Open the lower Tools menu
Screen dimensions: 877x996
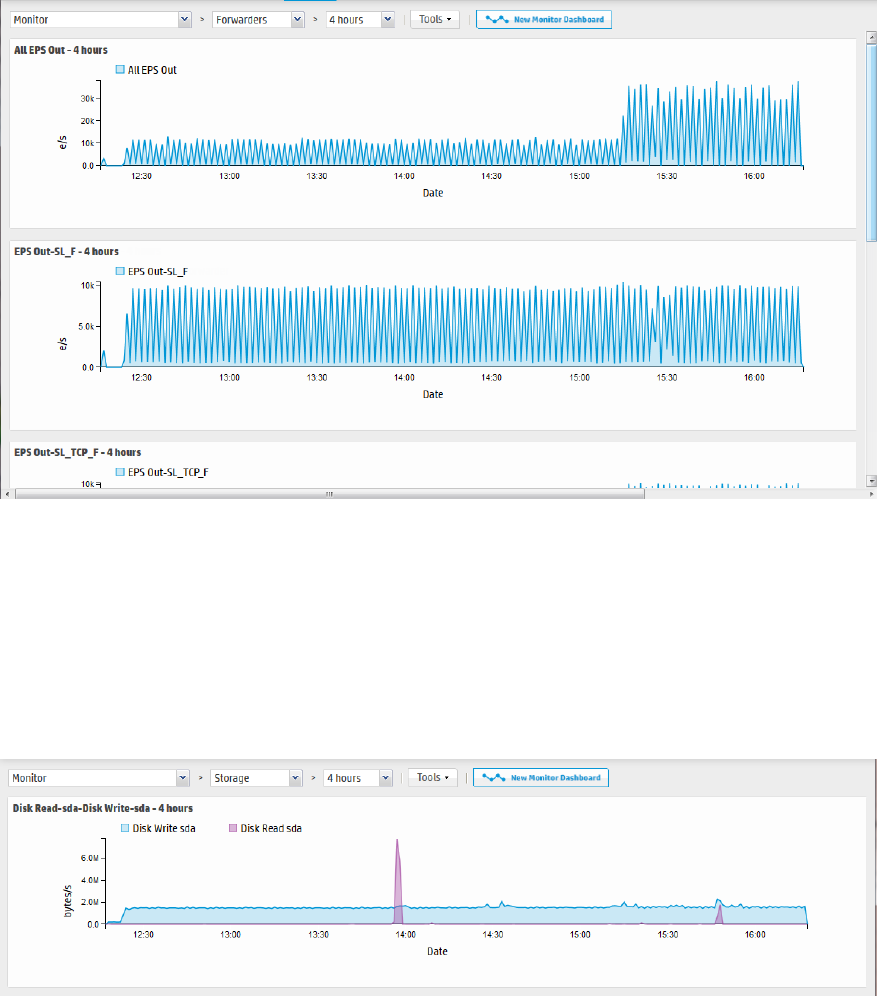tap(432, 777)
